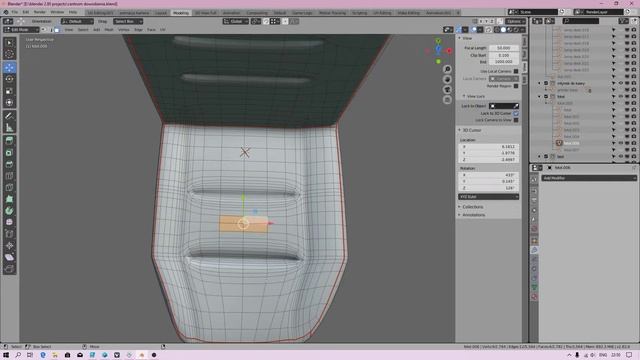640x360 pixels.
Task: Expand Annotations panel in sidebar
Action: (x=473, y=215)
